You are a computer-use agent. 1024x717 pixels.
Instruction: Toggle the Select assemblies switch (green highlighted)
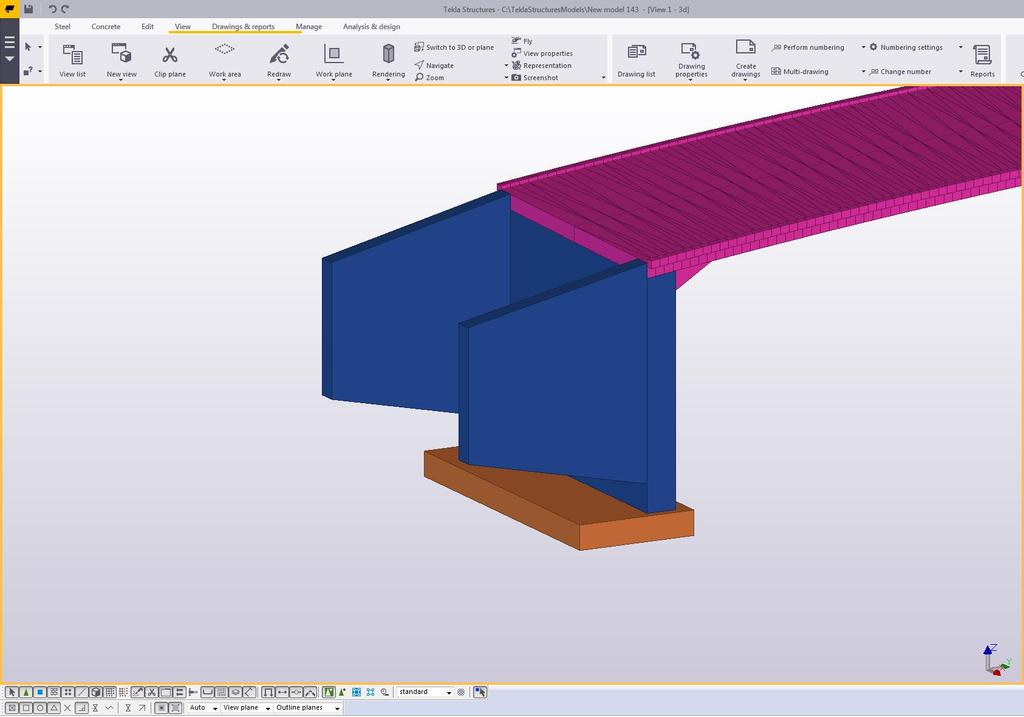point(328,692)
